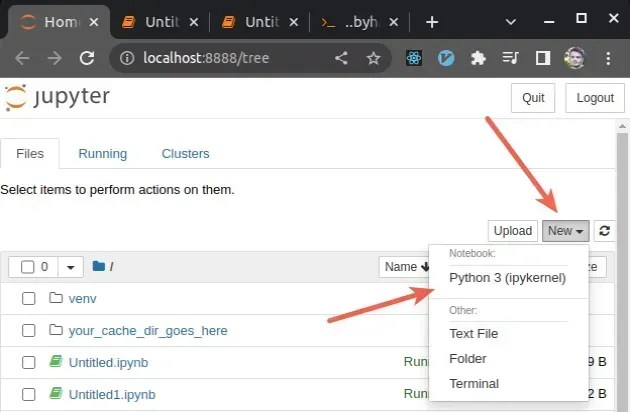Open the your_cache_dir_goes_here folder link

148,331
